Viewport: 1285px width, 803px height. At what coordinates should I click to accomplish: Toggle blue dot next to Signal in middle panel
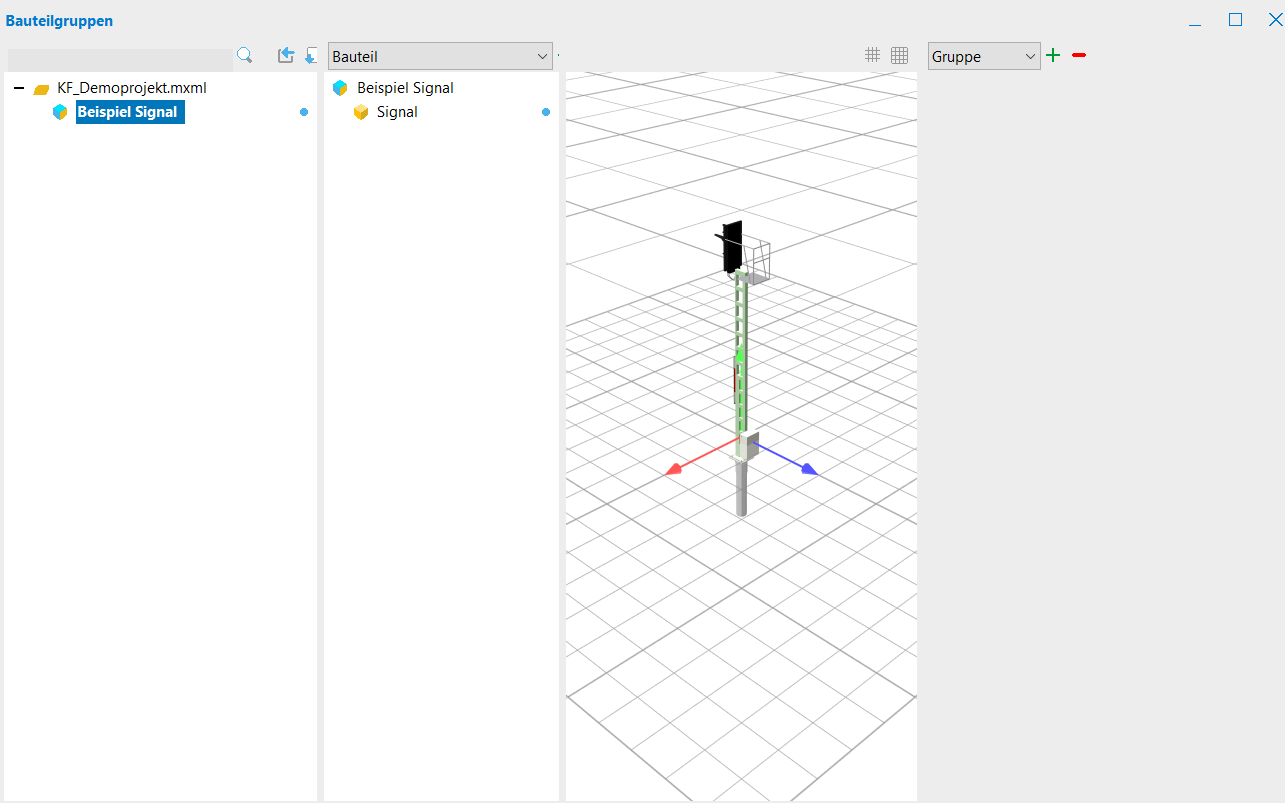(x=546, y=112)
